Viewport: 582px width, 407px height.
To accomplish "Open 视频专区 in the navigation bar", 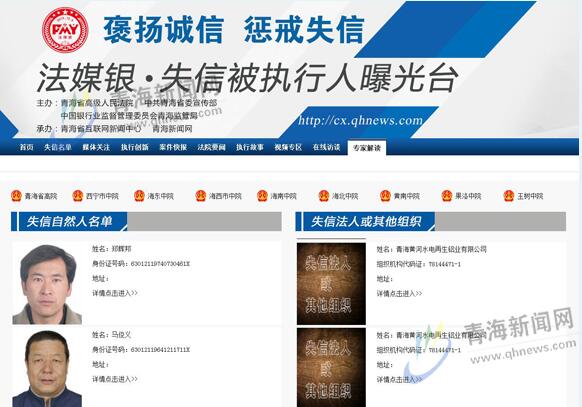I will [x=288, y=147].
